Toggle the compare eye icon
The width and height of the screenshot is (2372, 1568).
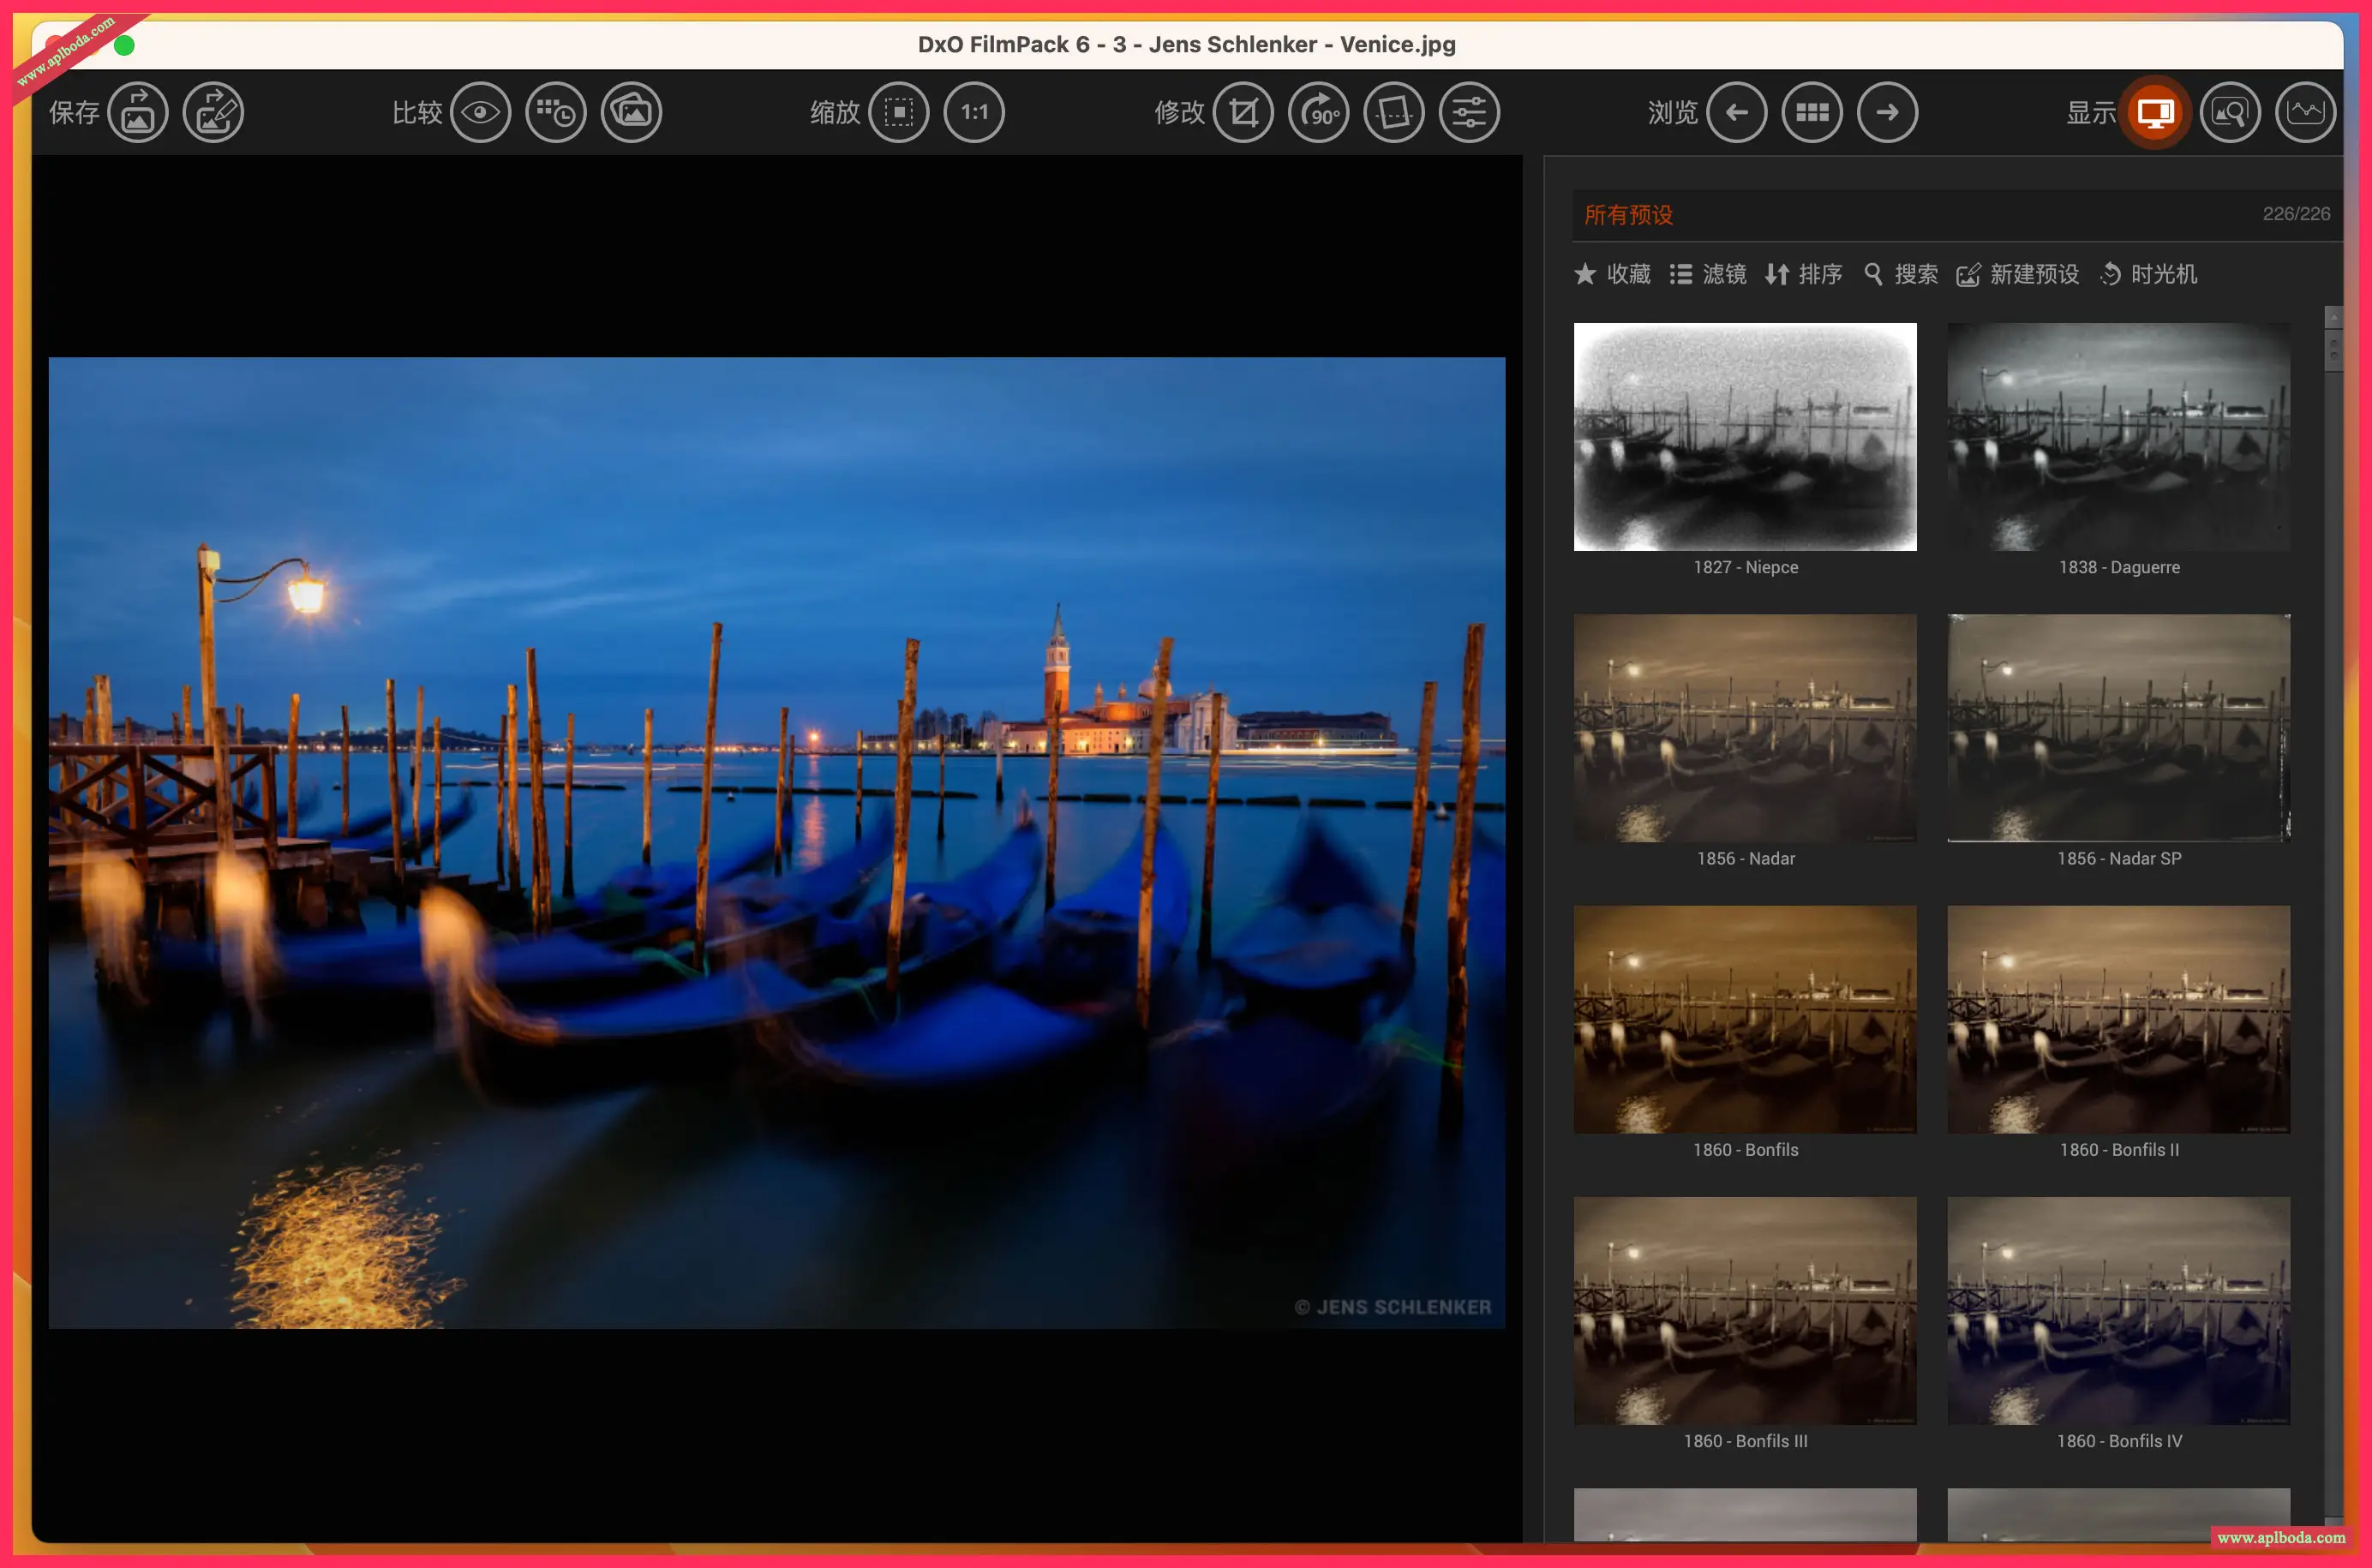pos(480,112)
